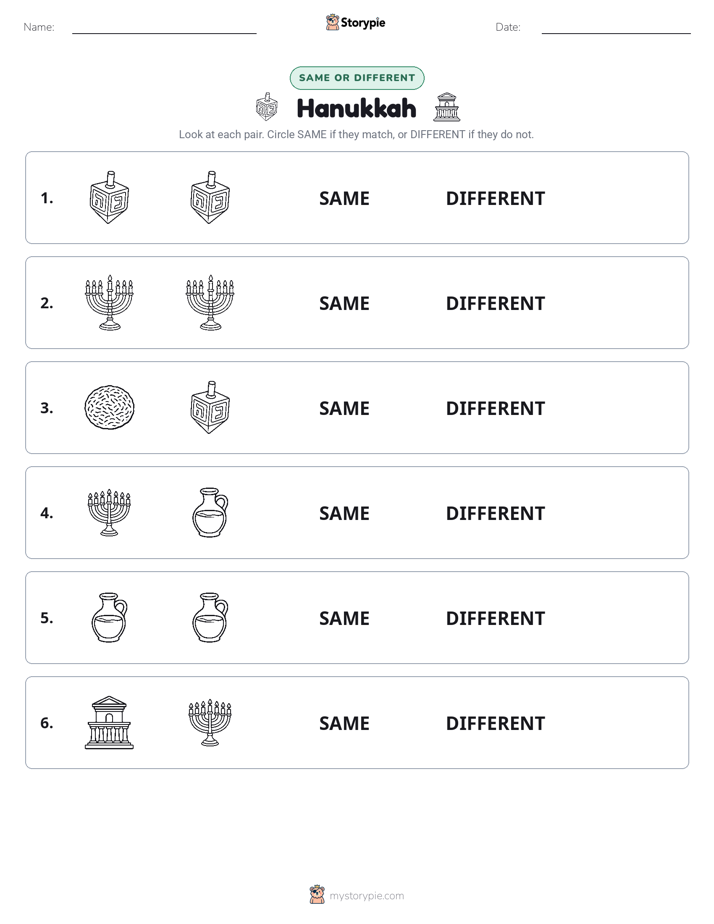Image resolution: width=714 pixels, height=924 pixels.
Task: Click the menorah picture in row 6
Action: coord(210,722)
